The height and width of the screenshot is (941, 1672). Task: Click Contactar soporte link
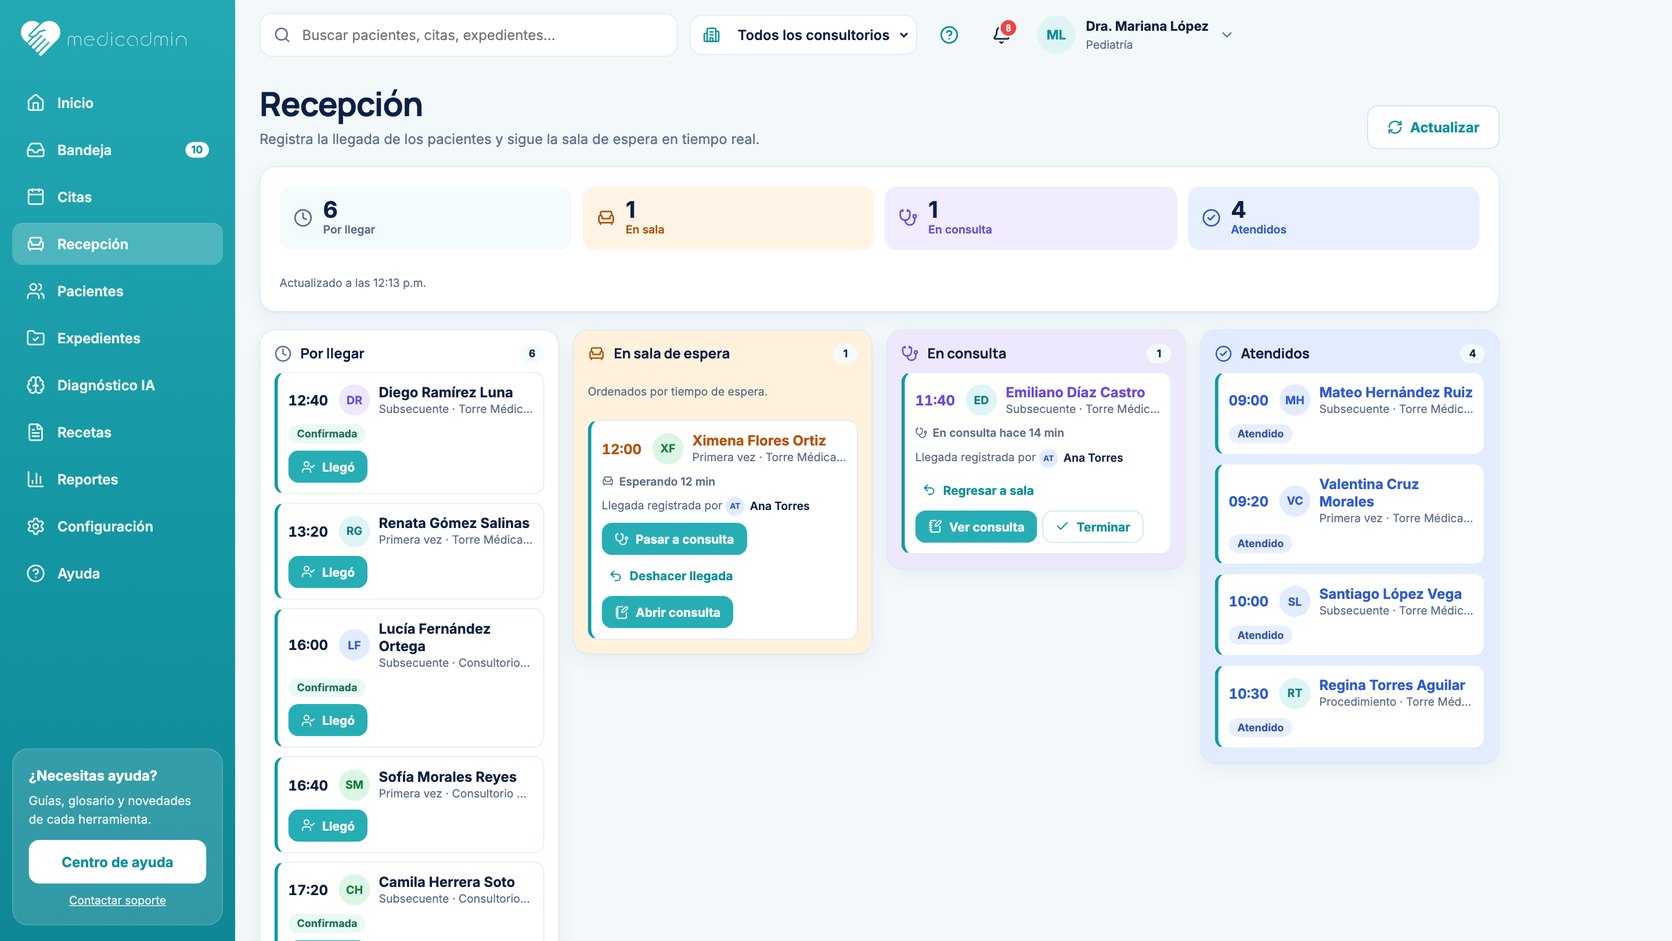[117, 900]
